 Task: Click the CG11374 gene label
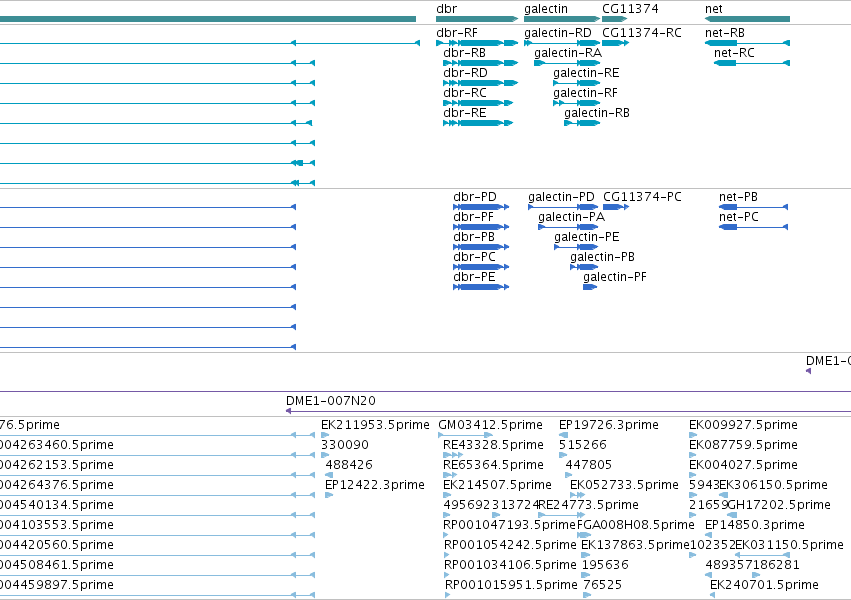point(630,9)
